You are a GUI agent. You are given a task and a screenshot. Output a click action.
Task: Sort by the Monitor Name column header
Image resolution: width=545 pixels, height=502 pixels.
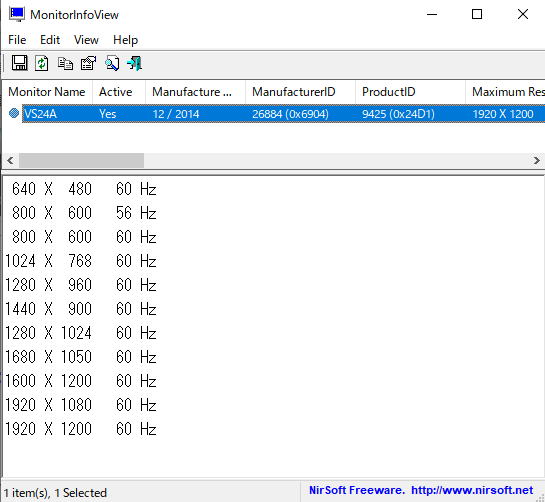[x=47, y=92]
